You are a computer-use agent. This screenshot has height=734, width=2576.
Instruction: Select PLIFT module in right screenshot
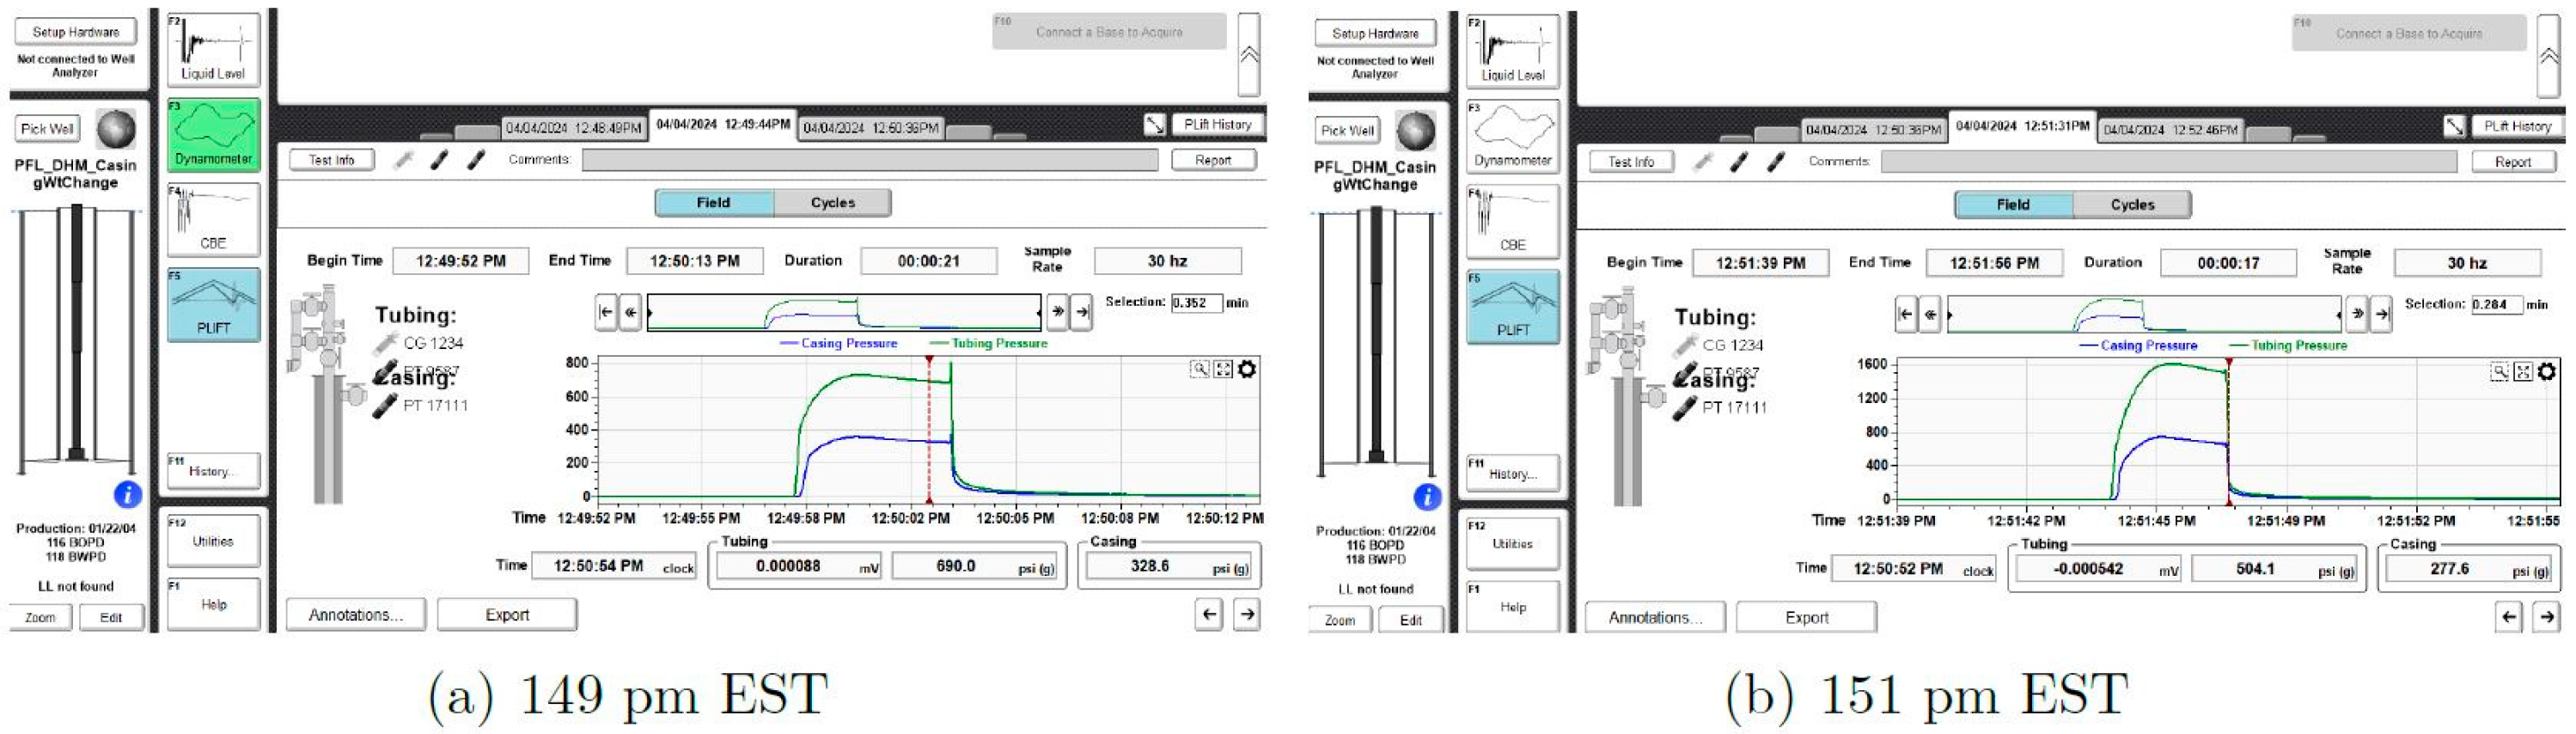tap(1512, 306)
